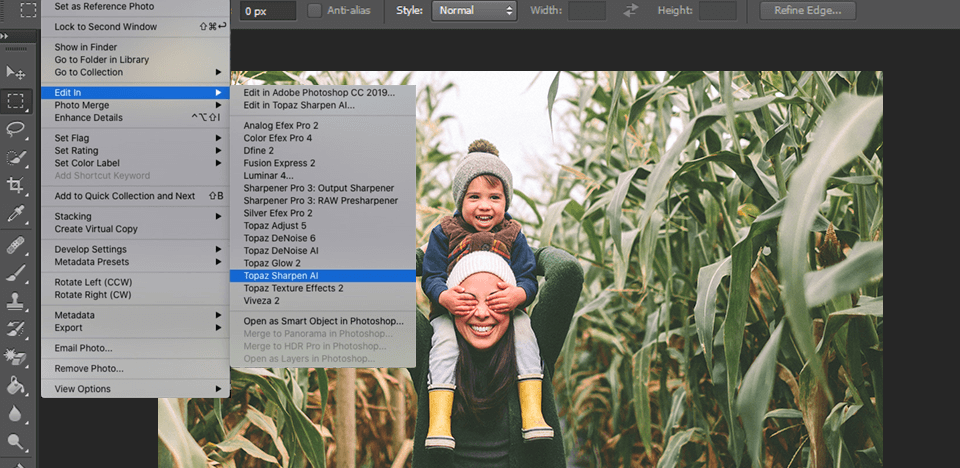The image size is (960, 468).
Task: Swap width and height arrows icon
Action: point(631,10)
